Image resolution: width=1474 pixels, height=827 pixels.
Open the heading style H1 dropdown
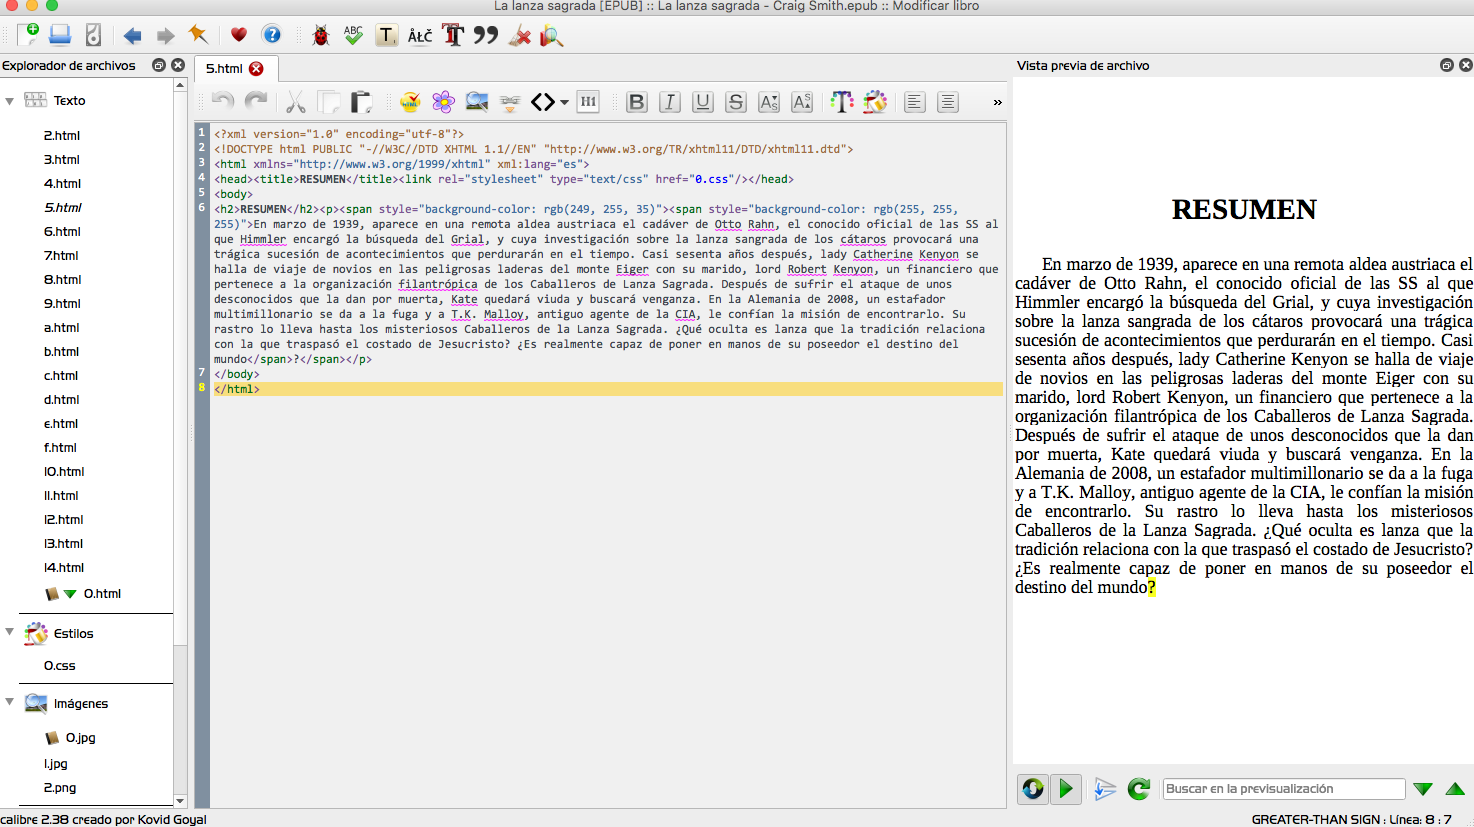pyautogui.click(x=588, y=101)
